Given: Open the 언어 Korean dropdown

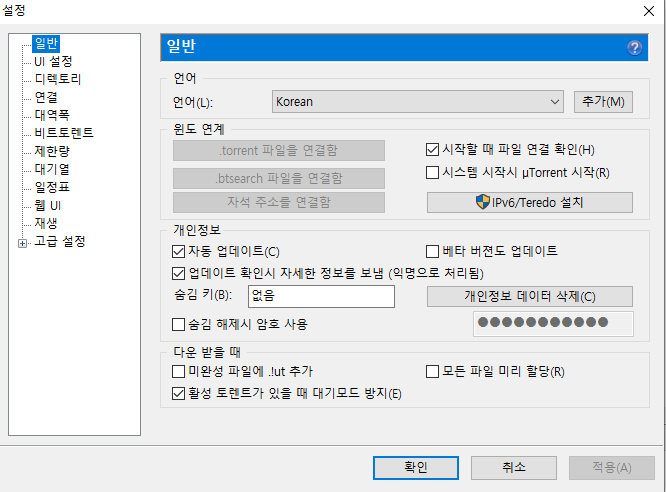Looking at the screenshot, I should coord(418,102).
